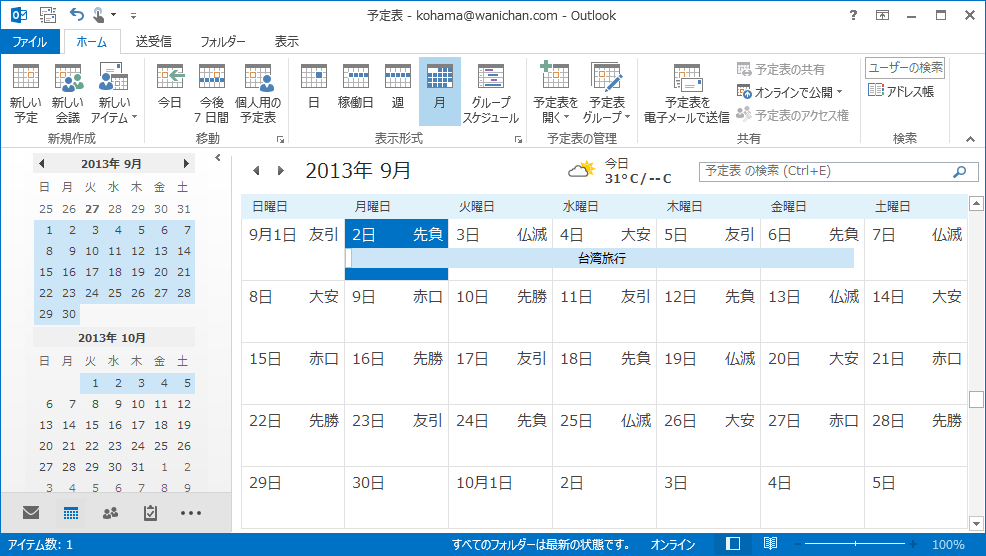Screen dimensions: 986x556
Task: Open 移動 group dialog launcher
Action: (280, 140)
